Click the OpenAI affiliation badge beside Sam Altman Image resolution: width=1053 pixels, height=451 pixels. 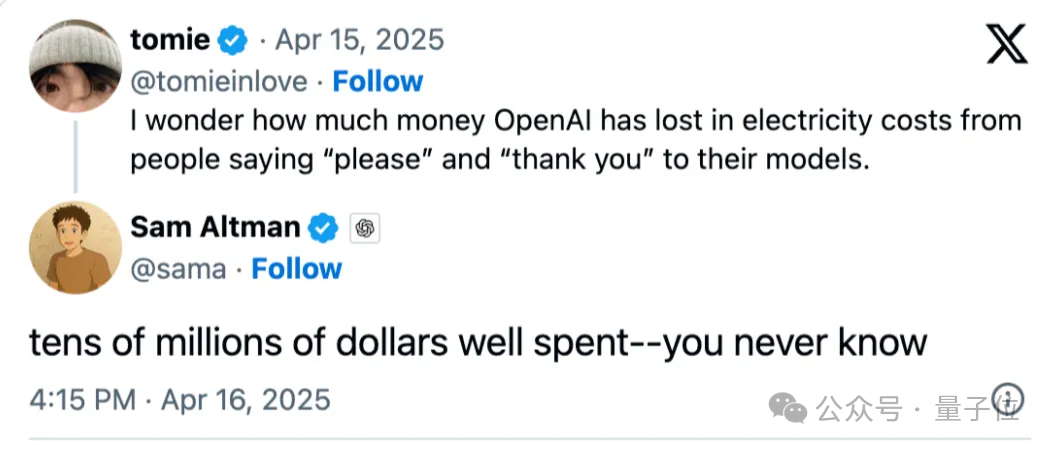click(364, 229)
